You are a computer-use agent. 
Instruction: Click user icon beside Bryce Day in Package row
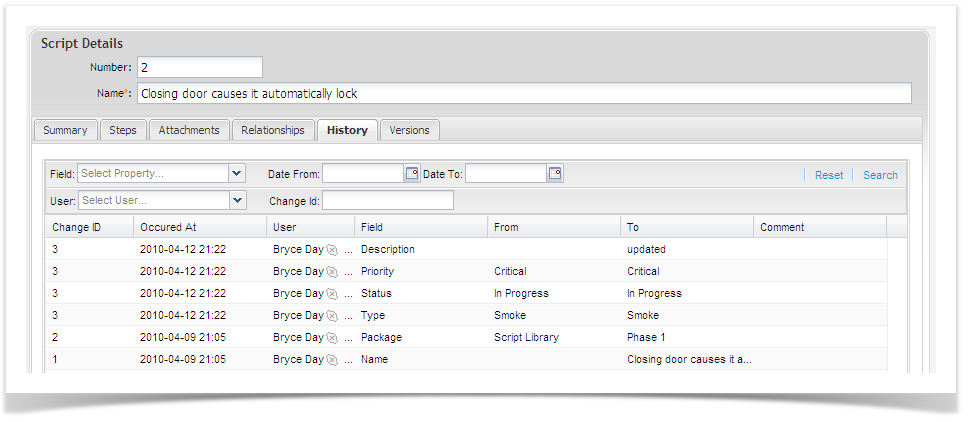tap(332, 338)
